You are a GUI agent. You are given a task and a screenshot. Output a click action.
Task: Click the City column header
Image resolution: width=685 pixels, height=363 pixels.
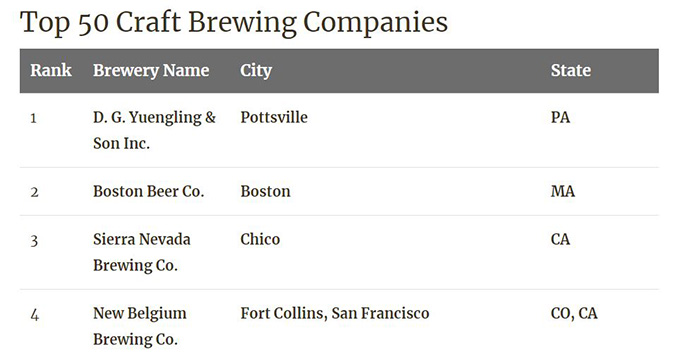[256, 70]
